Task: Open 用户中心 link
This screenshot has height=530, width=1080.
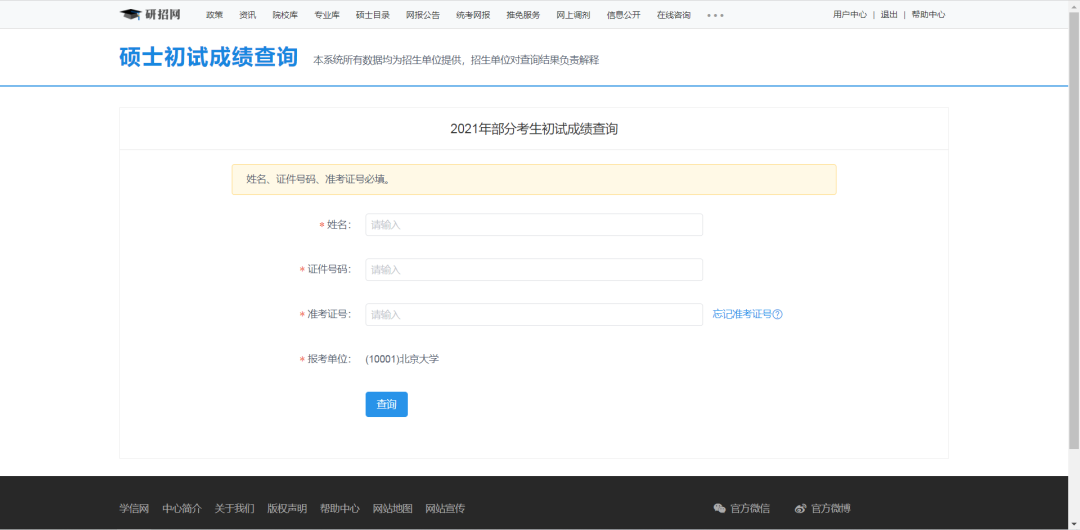Action: [x=850, y=15]
